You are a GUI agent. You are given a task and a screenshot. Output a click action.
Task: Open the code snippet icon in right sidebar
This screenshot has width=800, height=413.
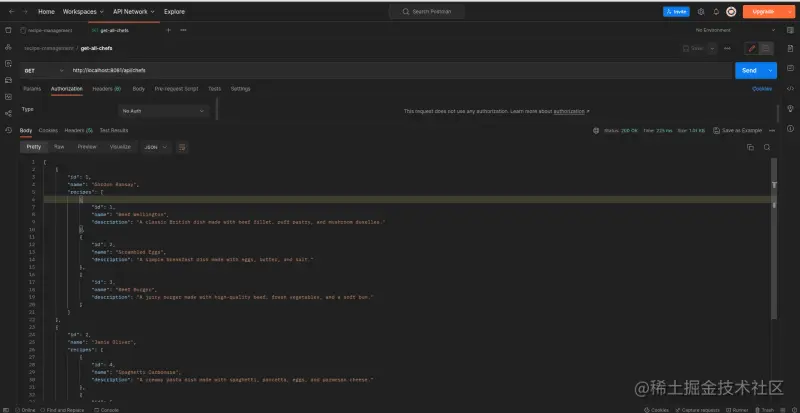point(790,88)
